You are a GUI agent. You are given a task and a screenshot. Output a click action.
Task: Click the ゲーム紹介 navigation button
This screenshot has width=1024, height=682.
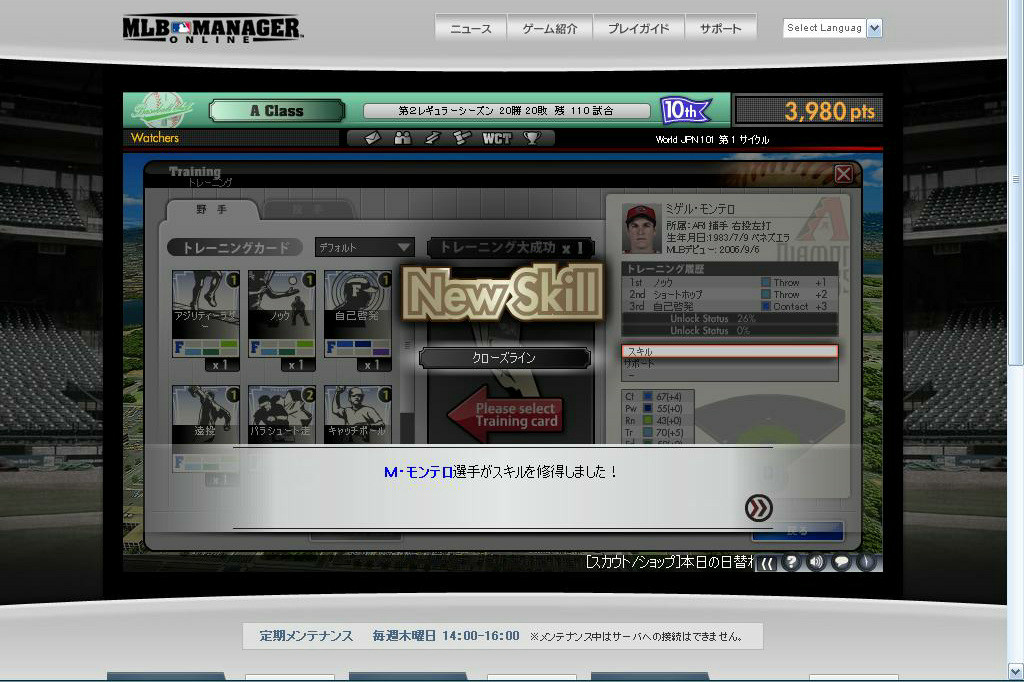tap(550, 29)
